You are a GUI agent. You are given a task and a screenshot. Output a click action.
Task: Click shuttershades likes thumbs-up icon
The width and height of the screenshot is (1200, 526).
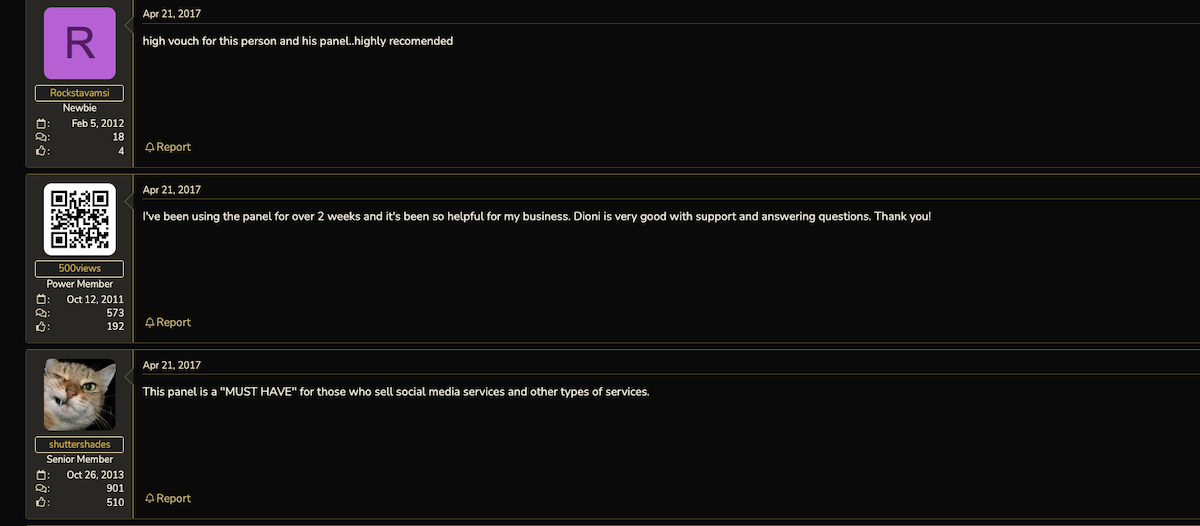click(x=42, y=503)
